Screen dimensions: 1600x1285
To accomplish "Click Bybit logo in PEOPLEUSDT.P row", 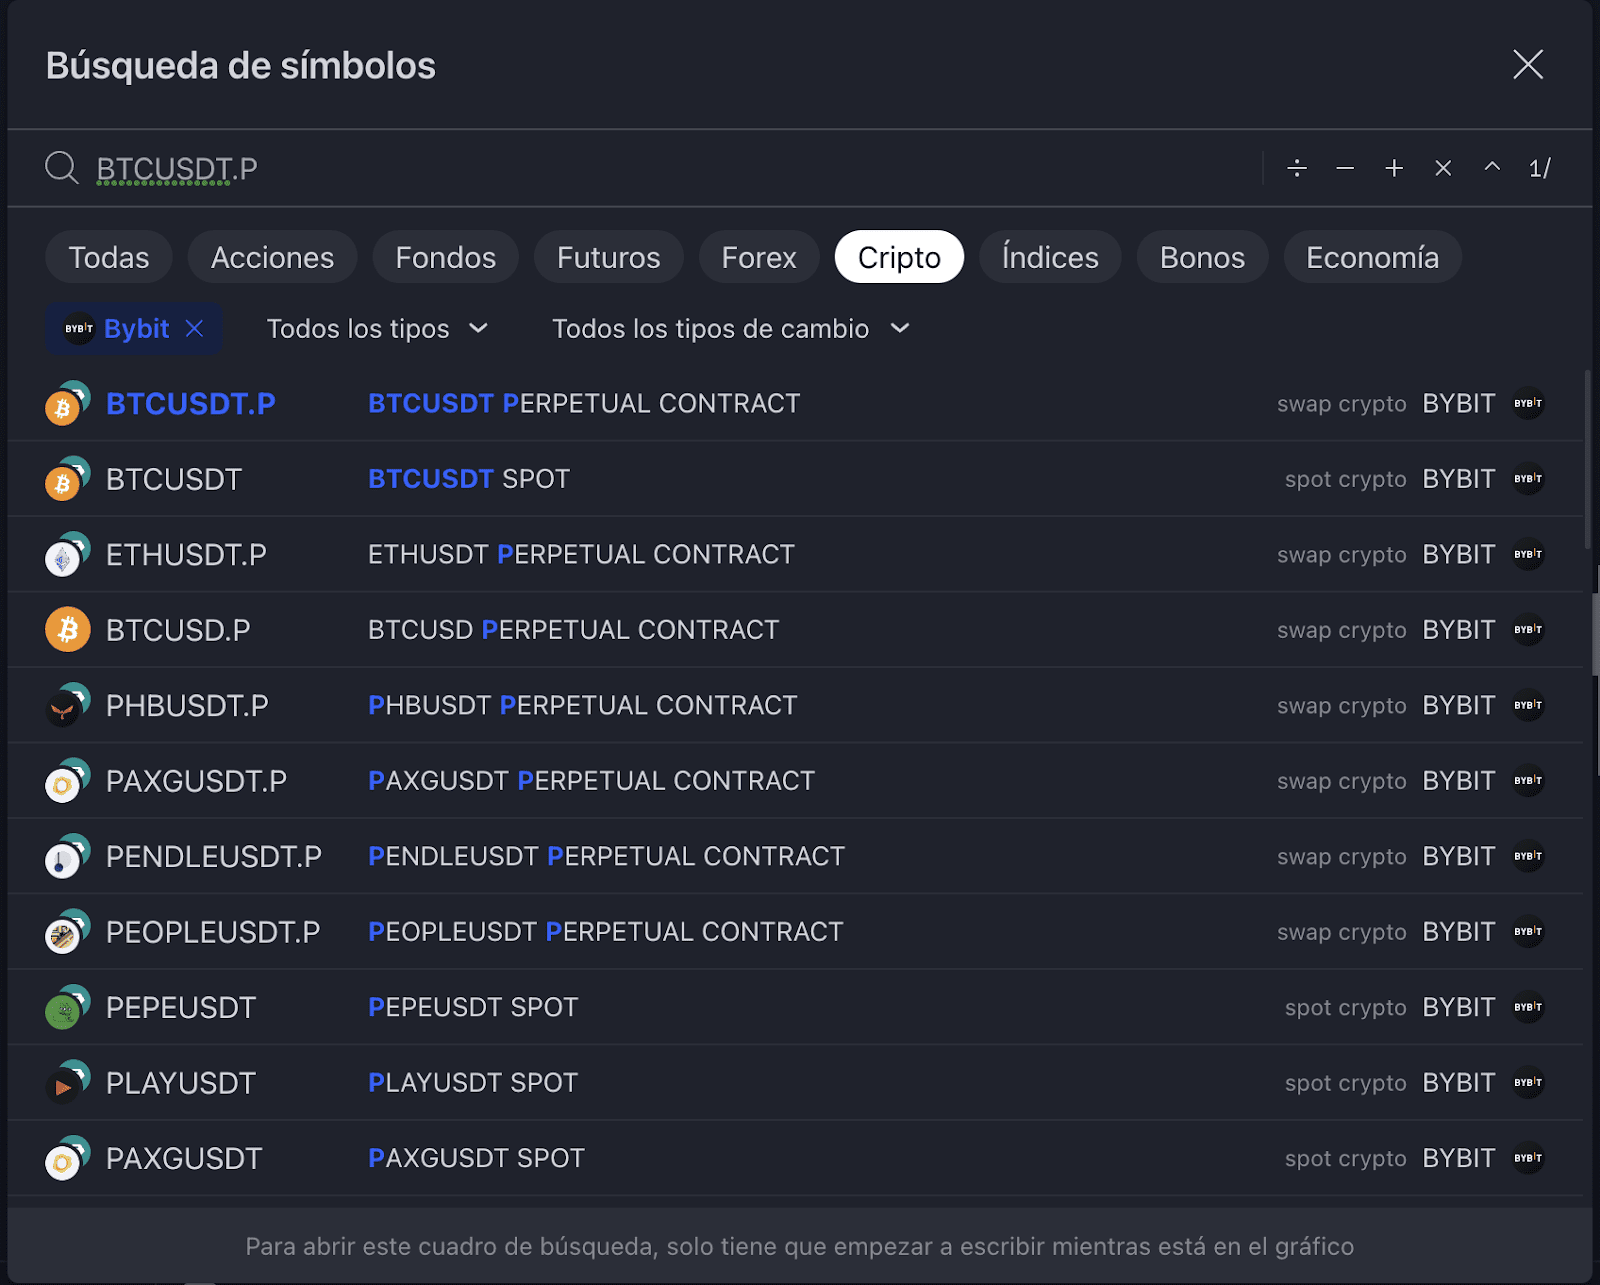I will click(x=1528, y=932).
